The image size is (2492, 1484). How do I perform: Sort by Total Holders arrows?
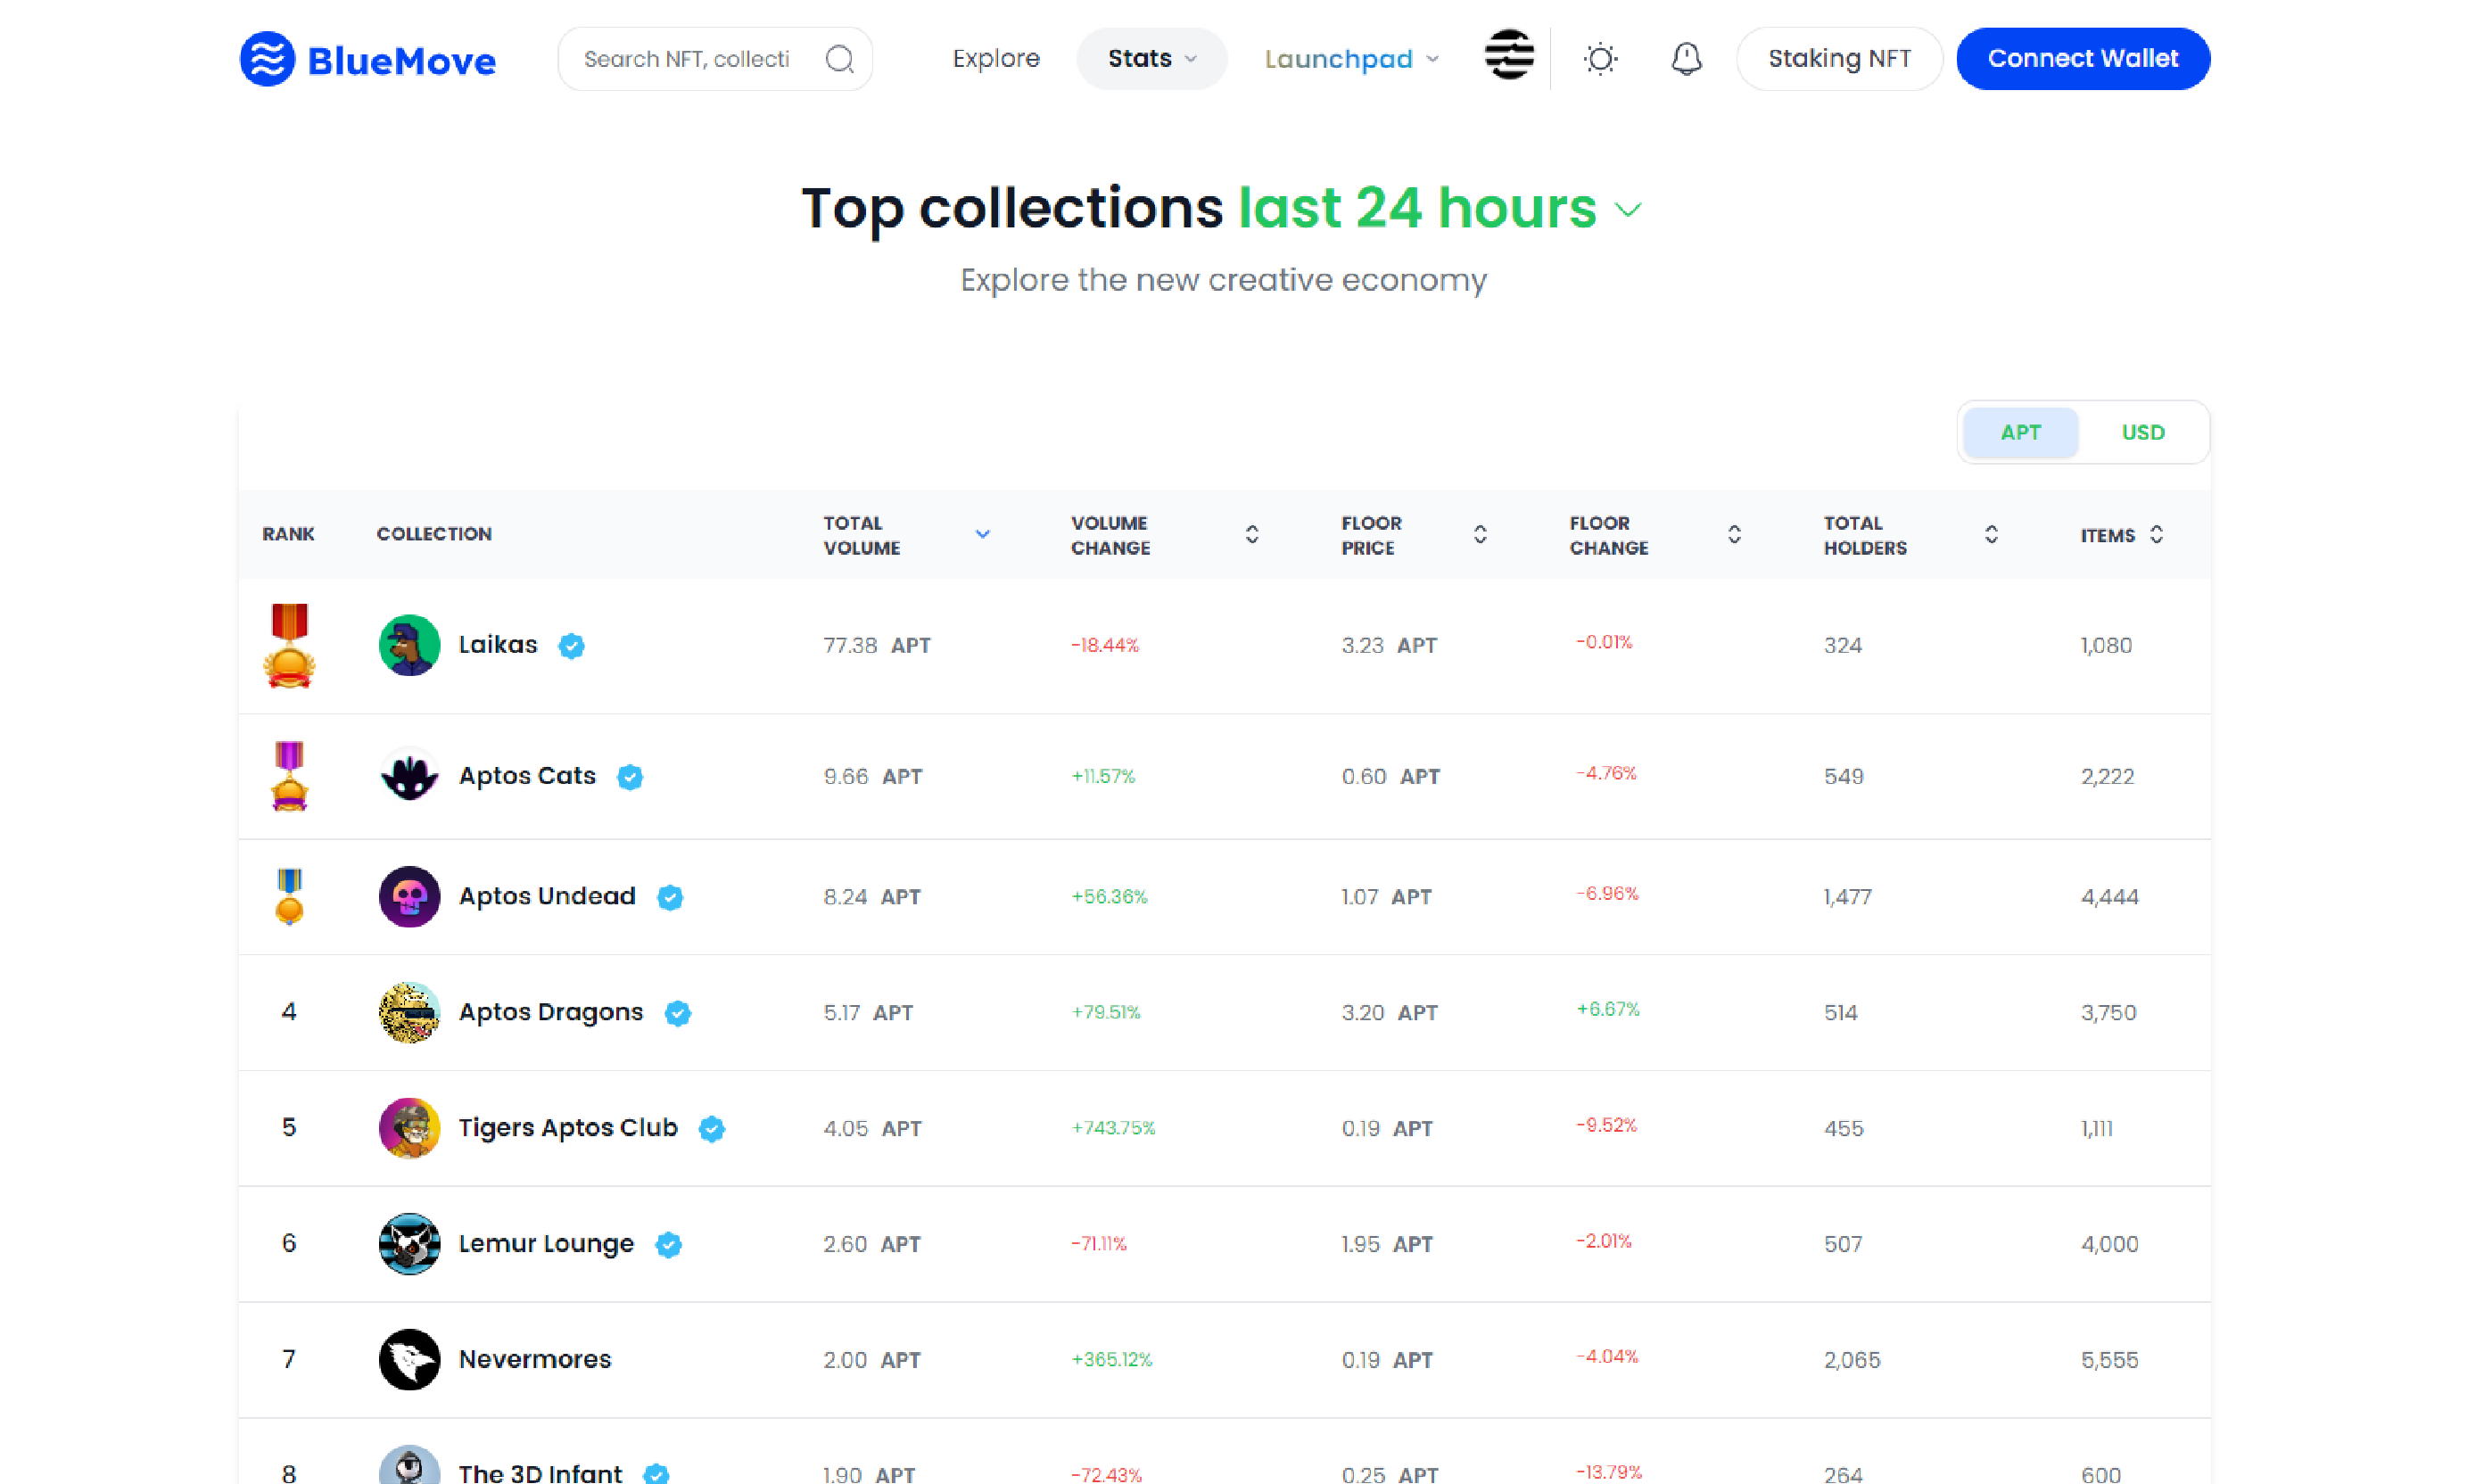click(1992, 534)
